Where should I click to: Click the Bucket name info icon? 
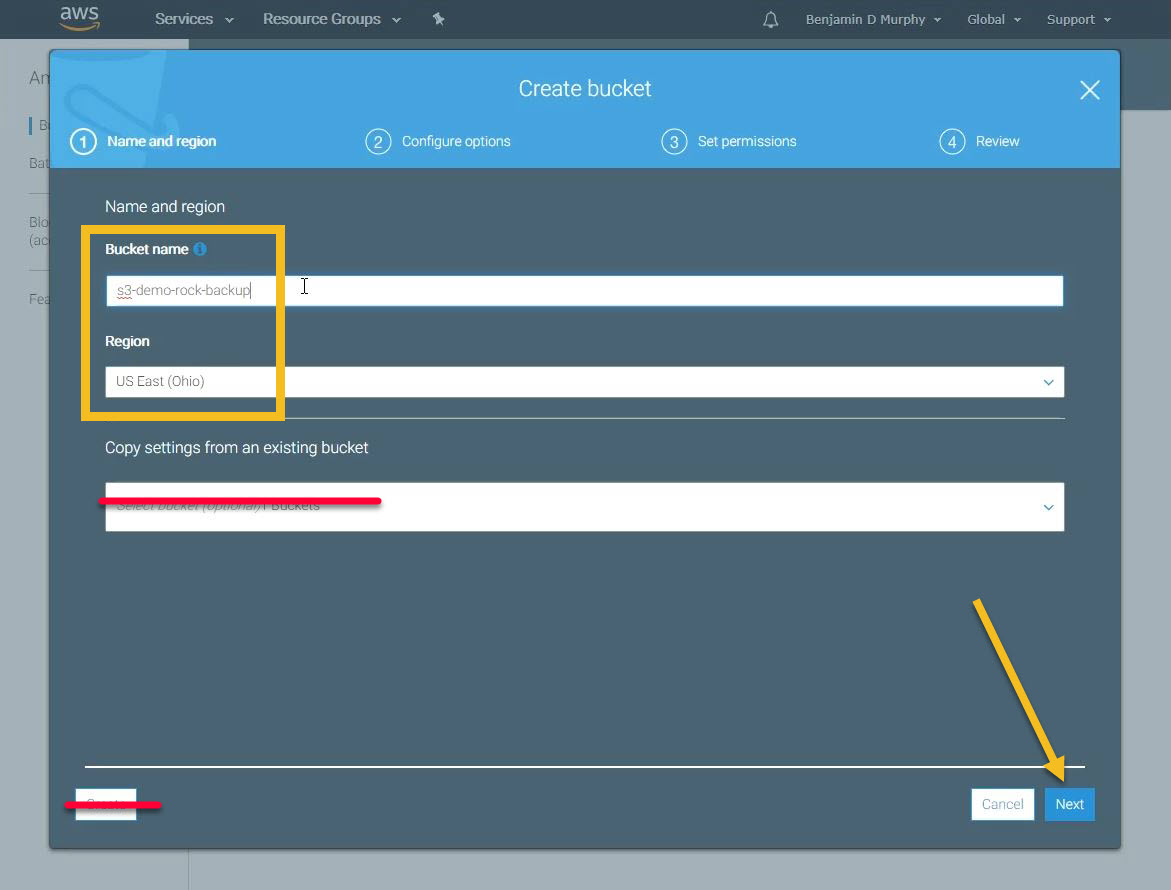tap(200, 249)
